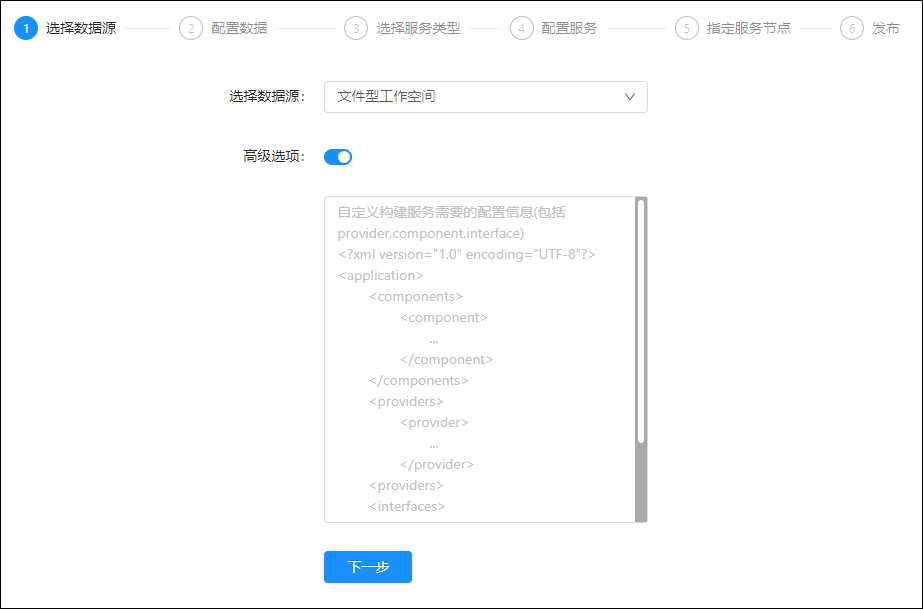Click the dropdown arrow chevron icon
Image resolution: width=923 pixels, height=609 pixels.
pyautogui.click(x=629, y=97)
